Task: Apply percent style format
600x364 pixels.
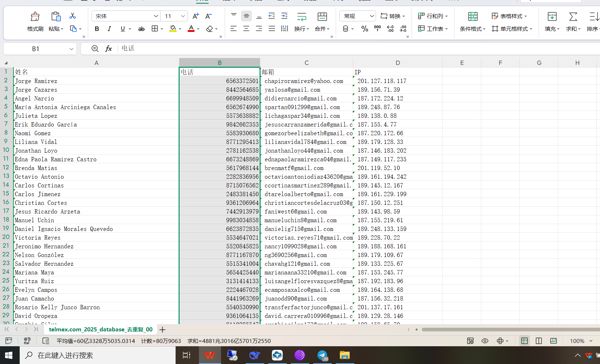Action: pyautogui.click(x=364, y=29)
